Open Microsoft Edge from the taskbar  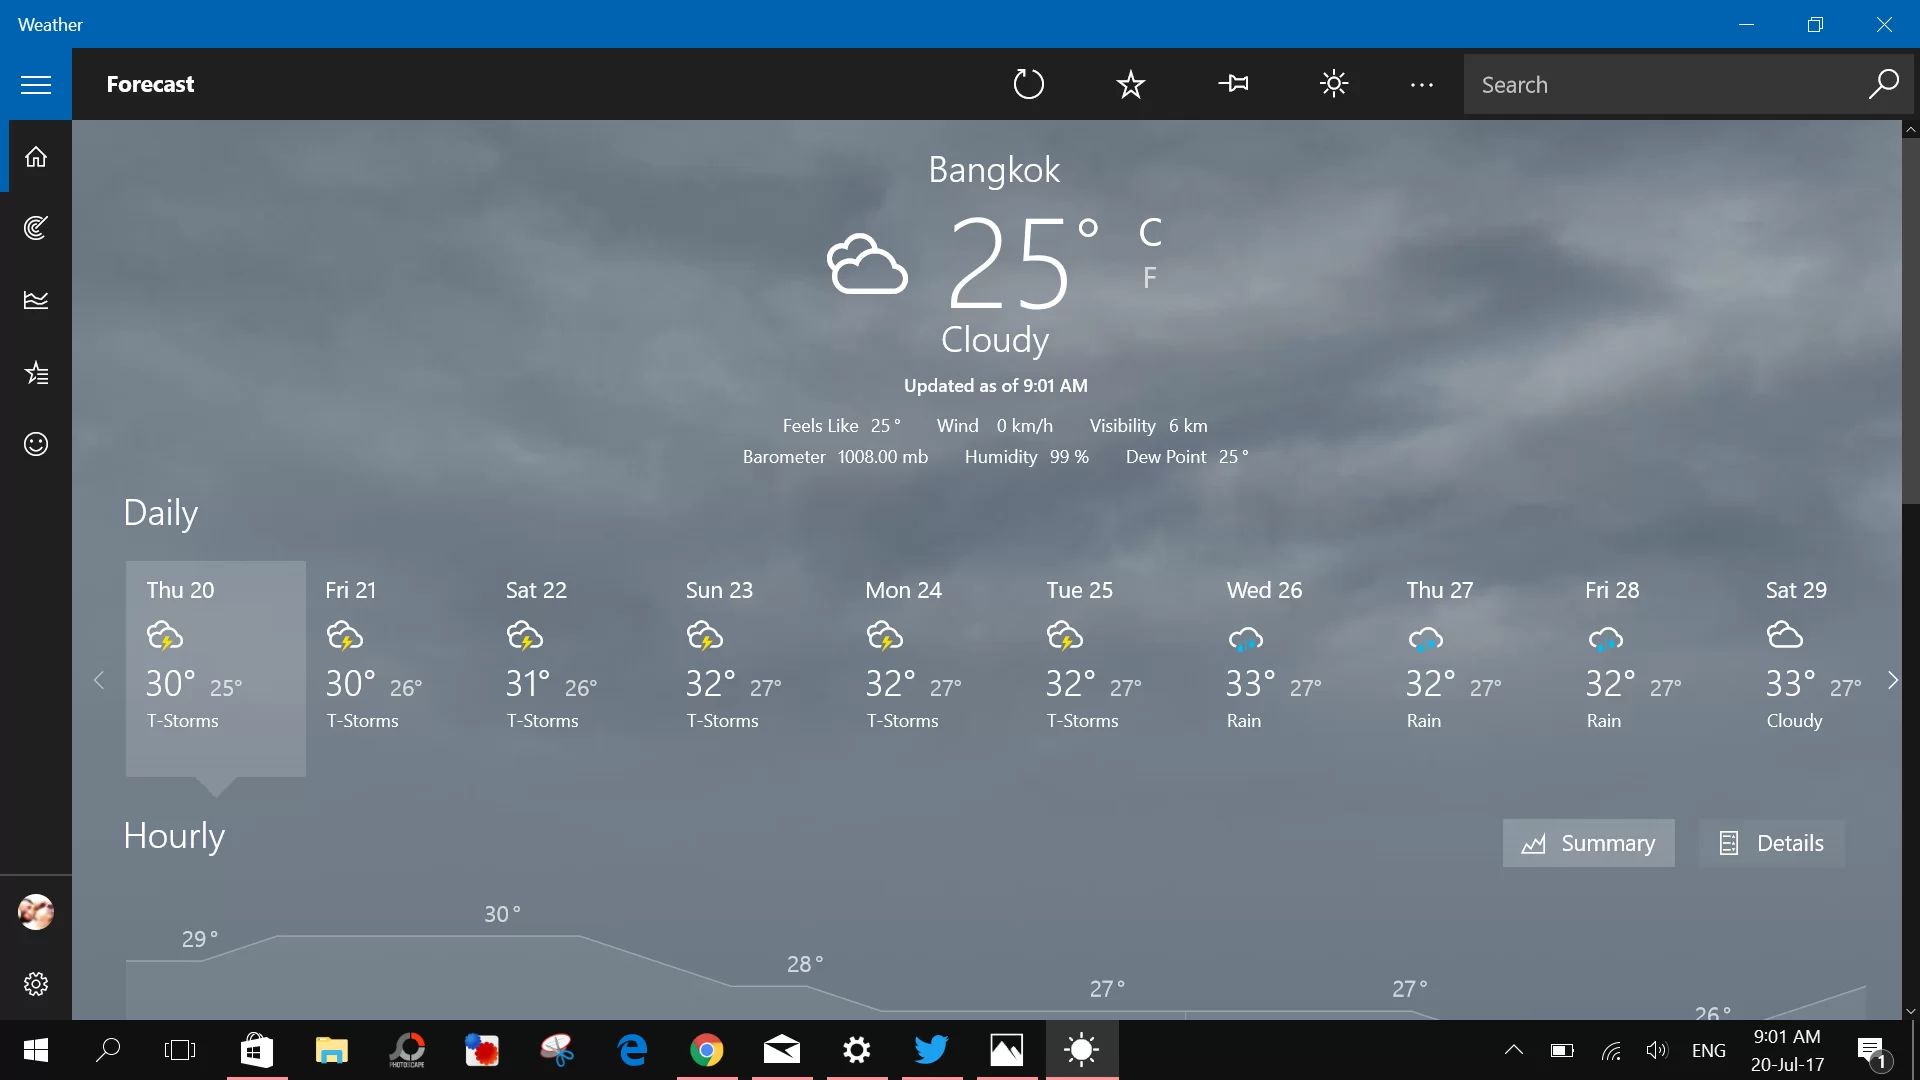point(632,1050)
